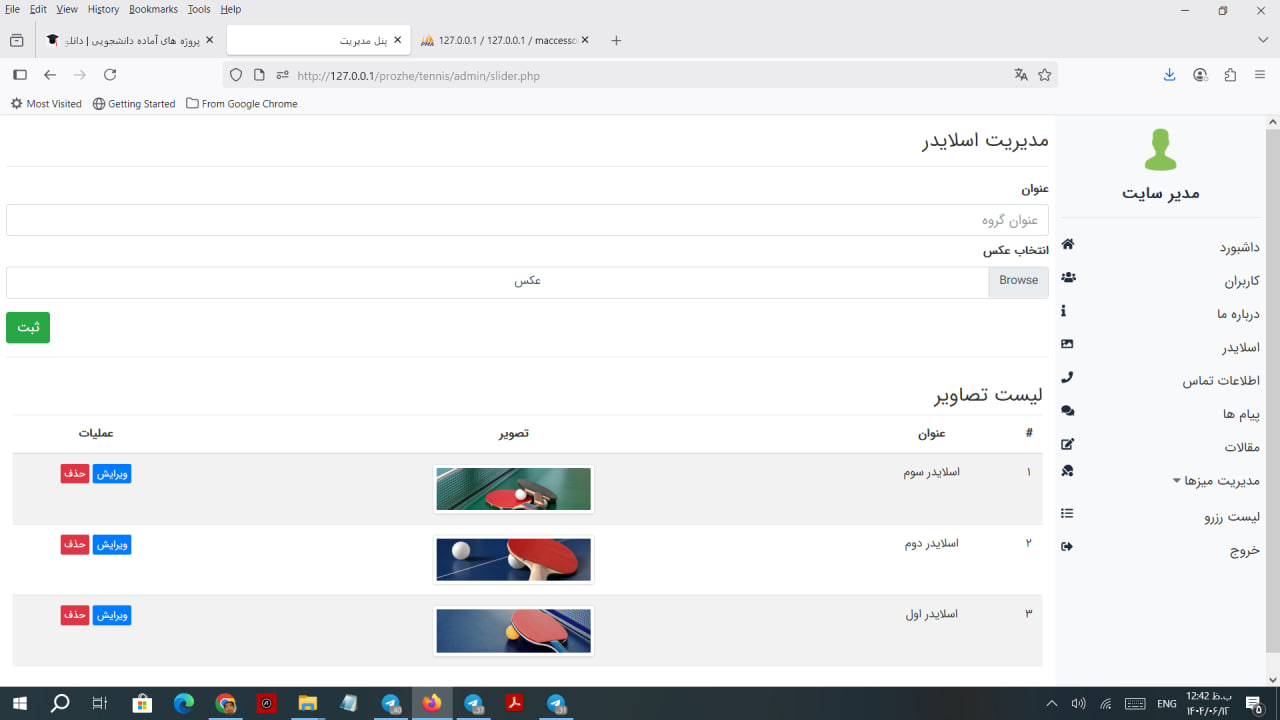Expand the مدیریت میزها dropdown menu

click(x=1216, y=481)
